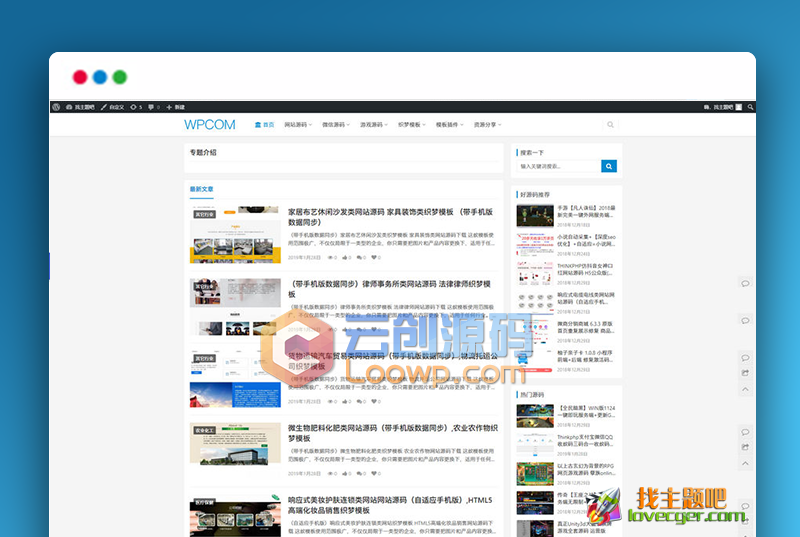Go to the 首页 home menu item
This screenshot has height=537, width=800.
pos(264,125)
